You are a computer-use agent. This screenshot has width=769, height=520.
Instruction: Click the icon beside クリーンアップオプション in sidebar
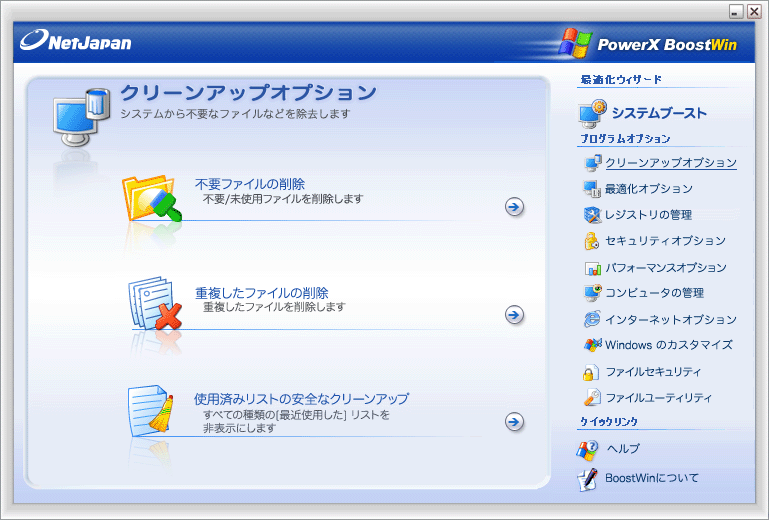click(593, 163)
